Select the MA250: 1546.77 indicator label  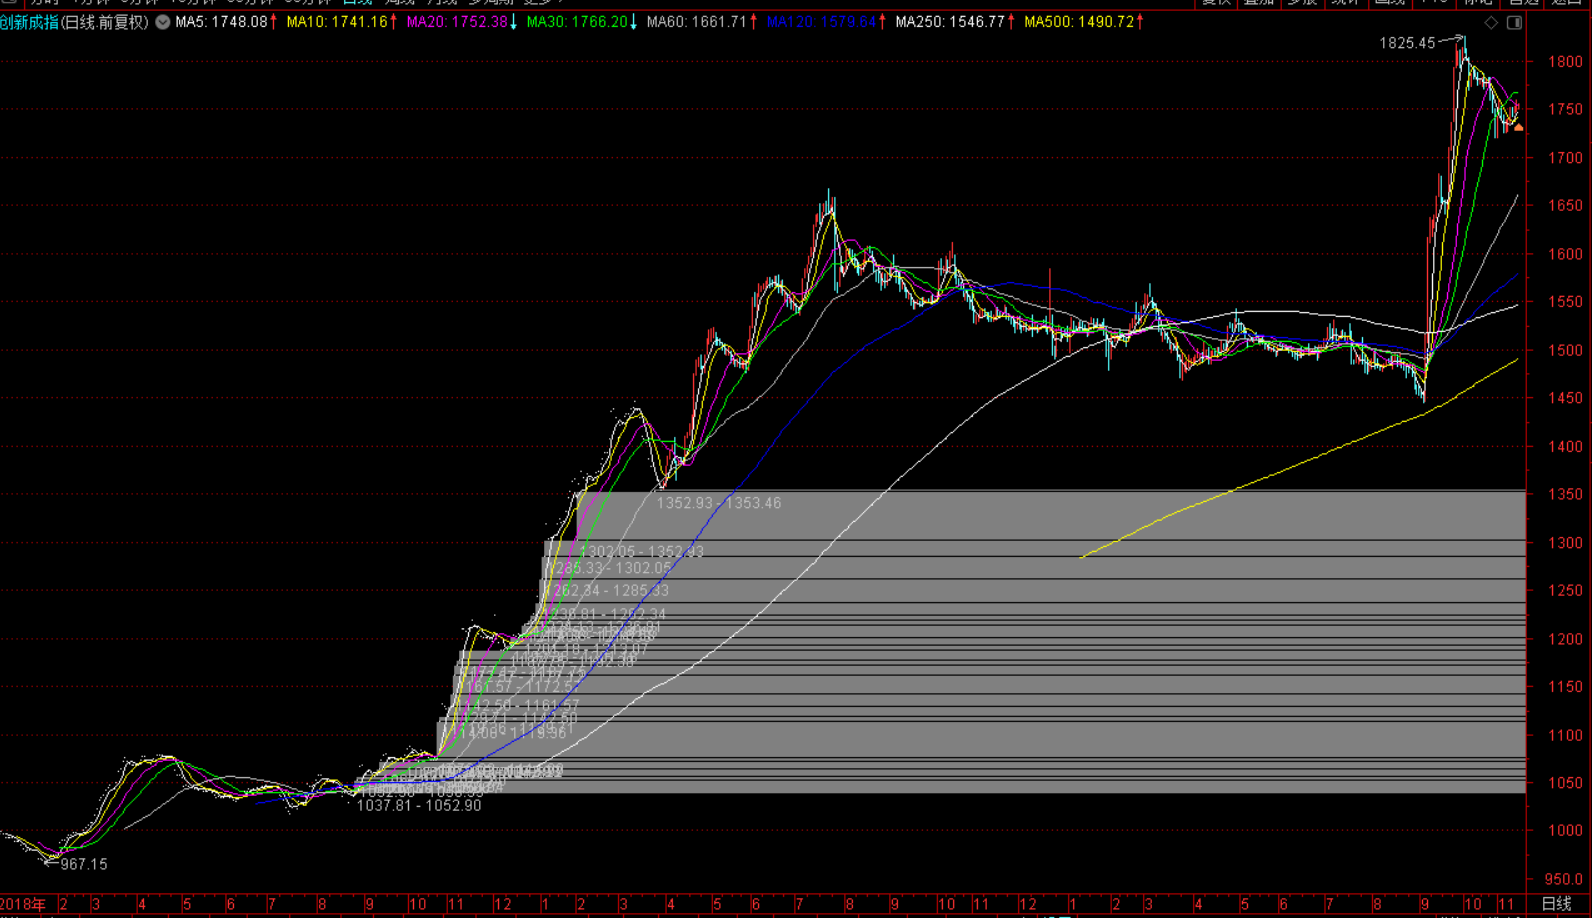(950, 22)
